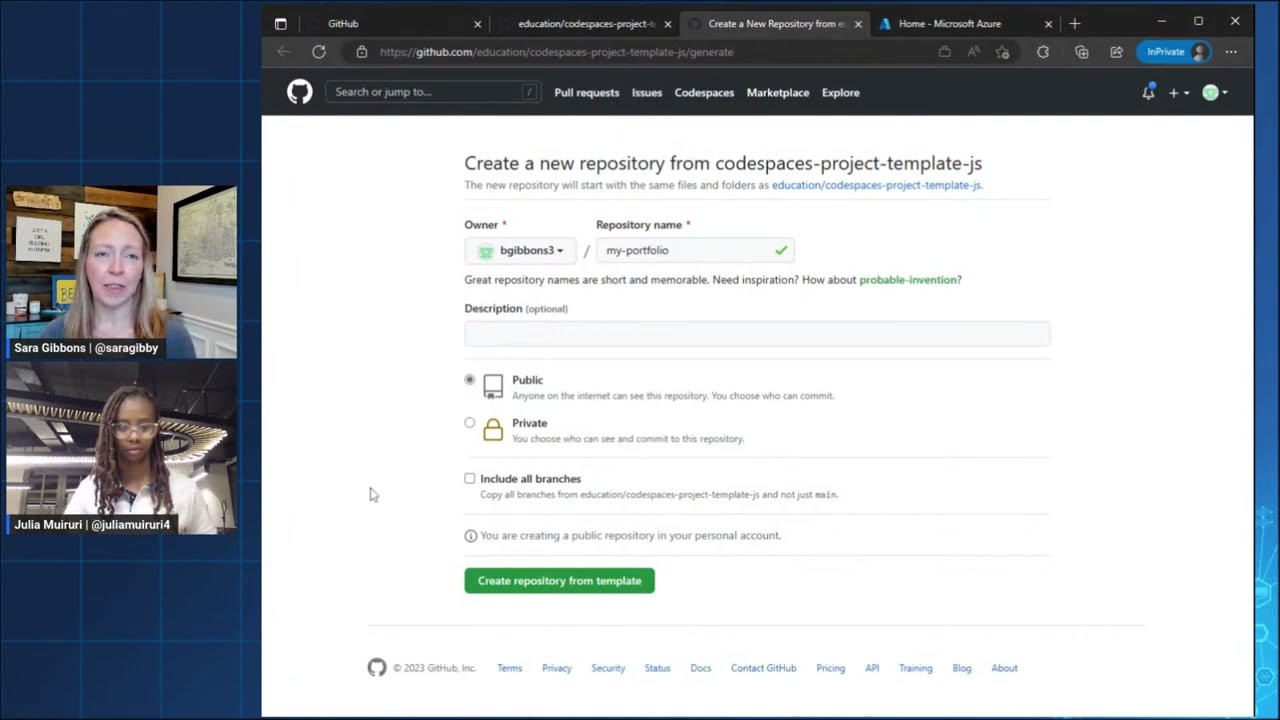Select the Private radio button
The image size is (1280, 720).
coord(470,423)
